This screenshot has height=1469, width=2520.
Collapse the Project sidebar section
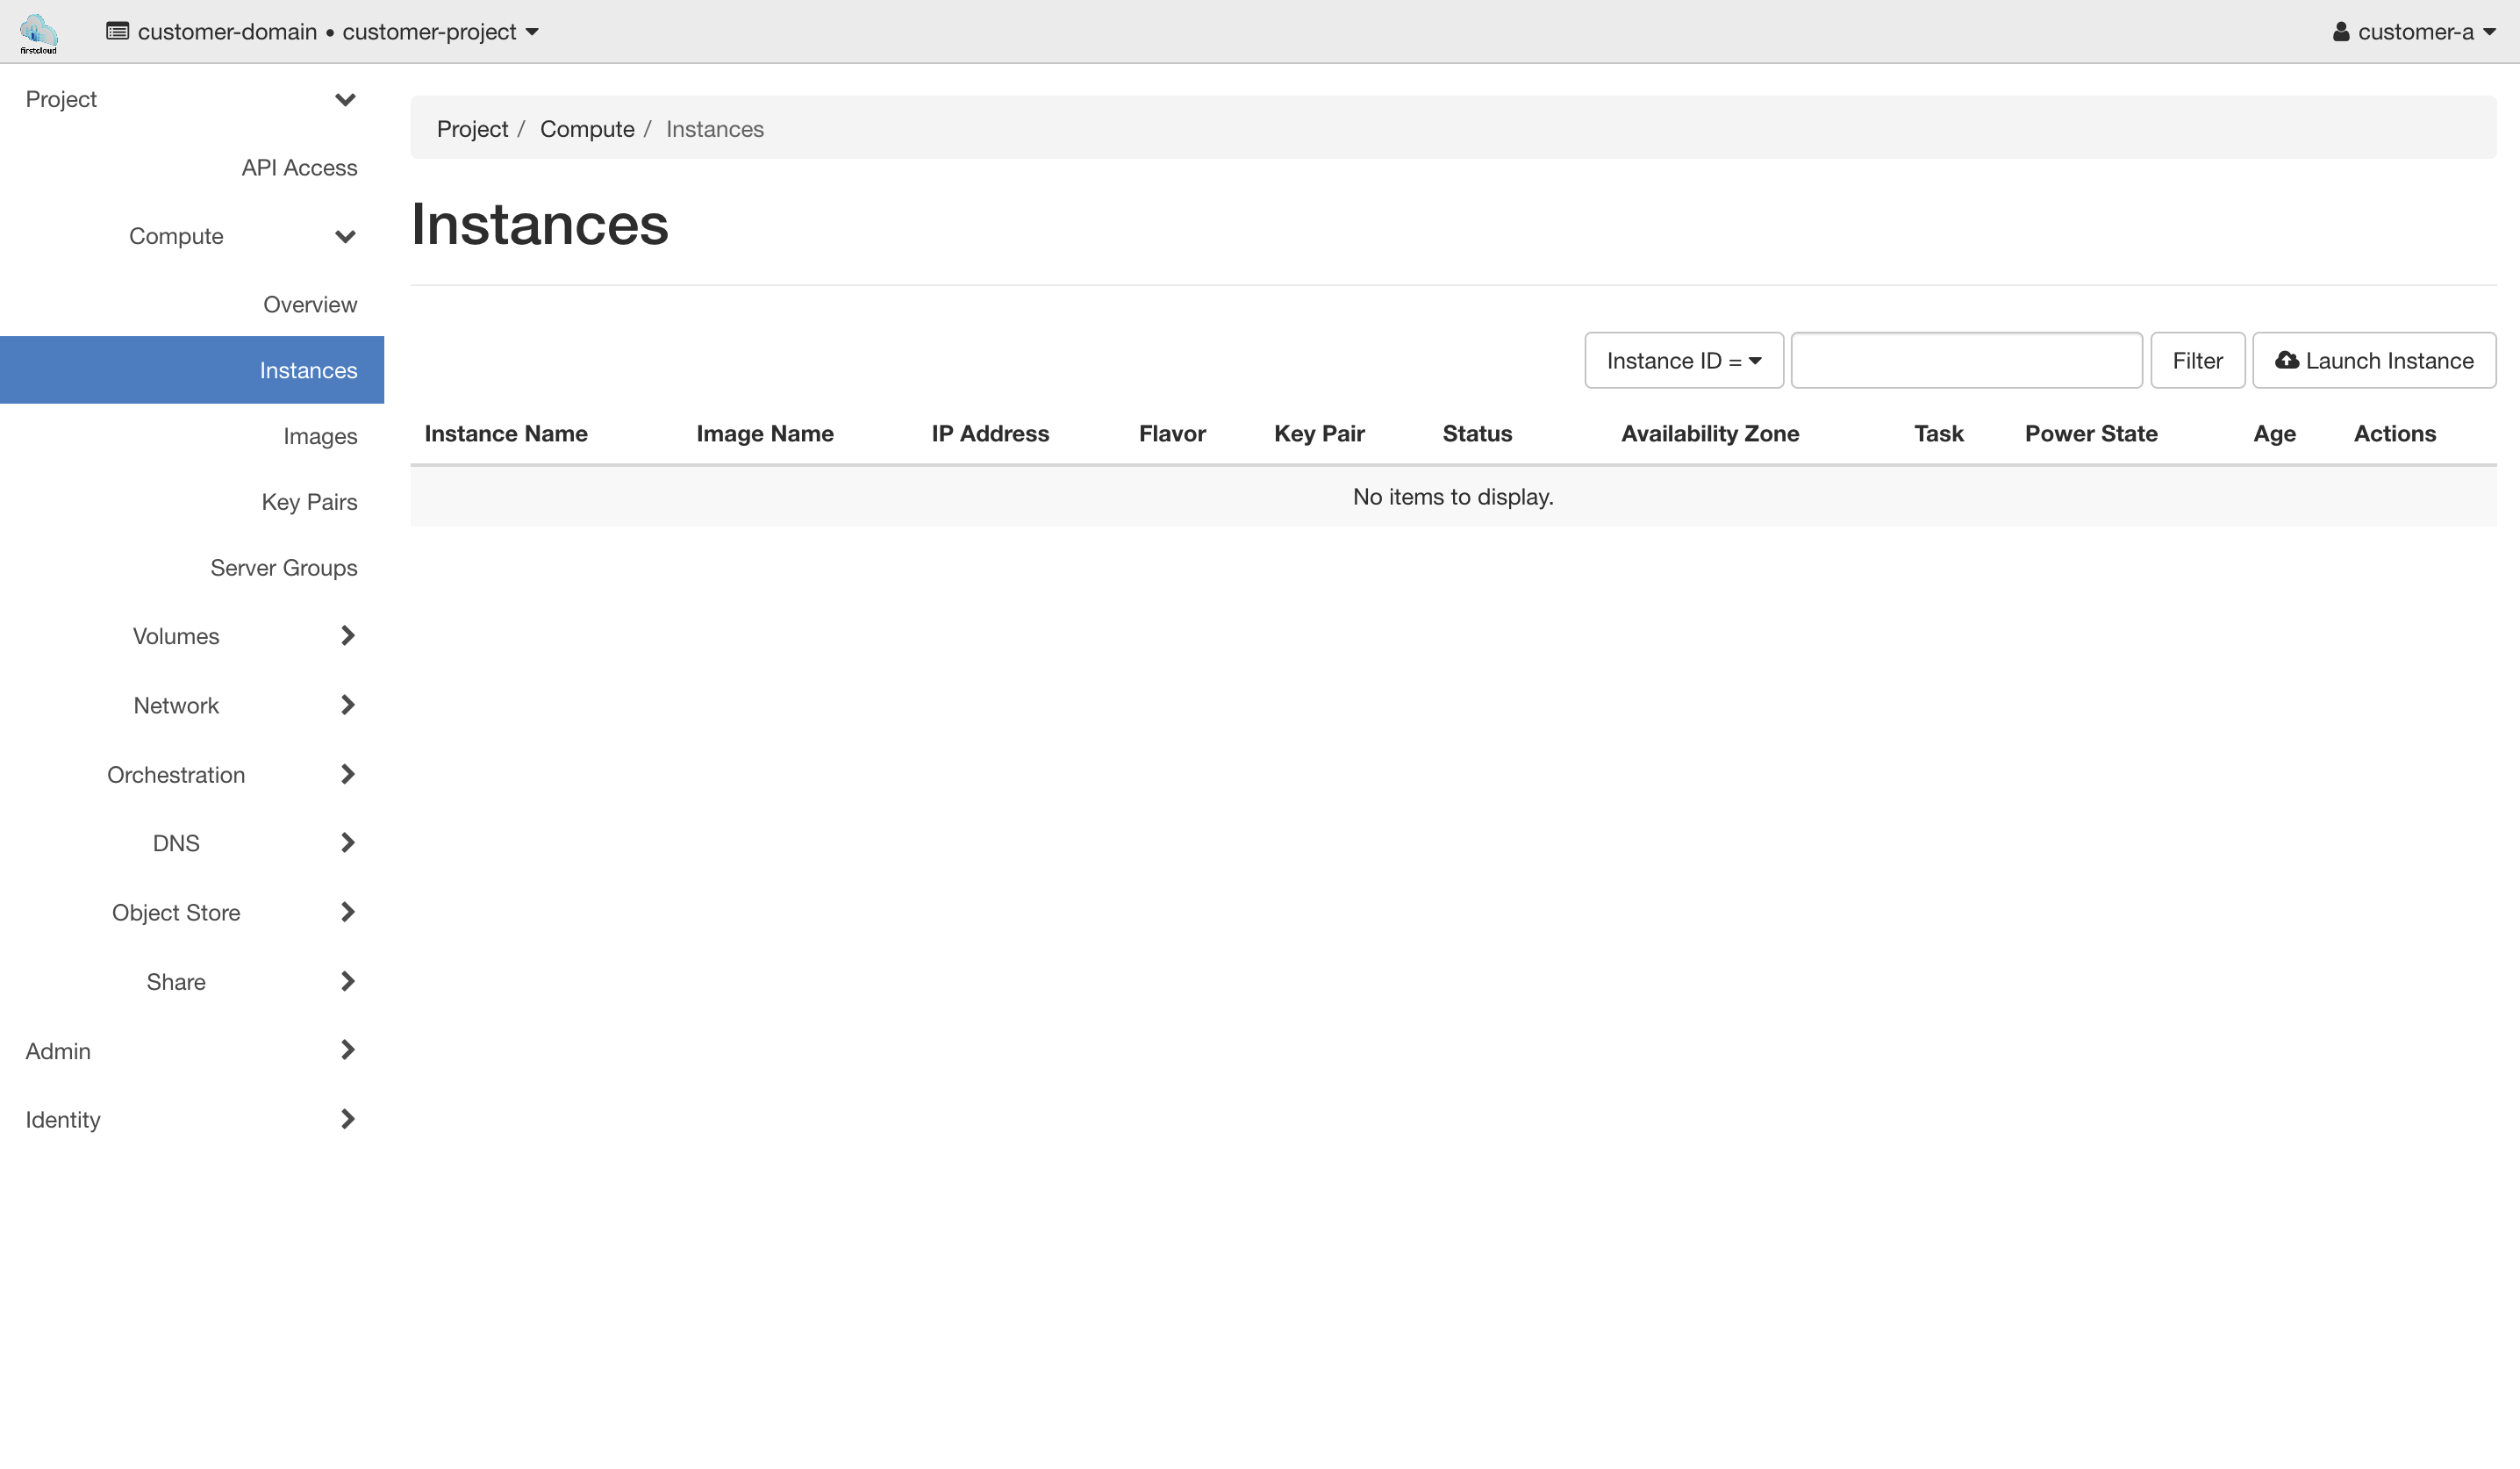191,99
